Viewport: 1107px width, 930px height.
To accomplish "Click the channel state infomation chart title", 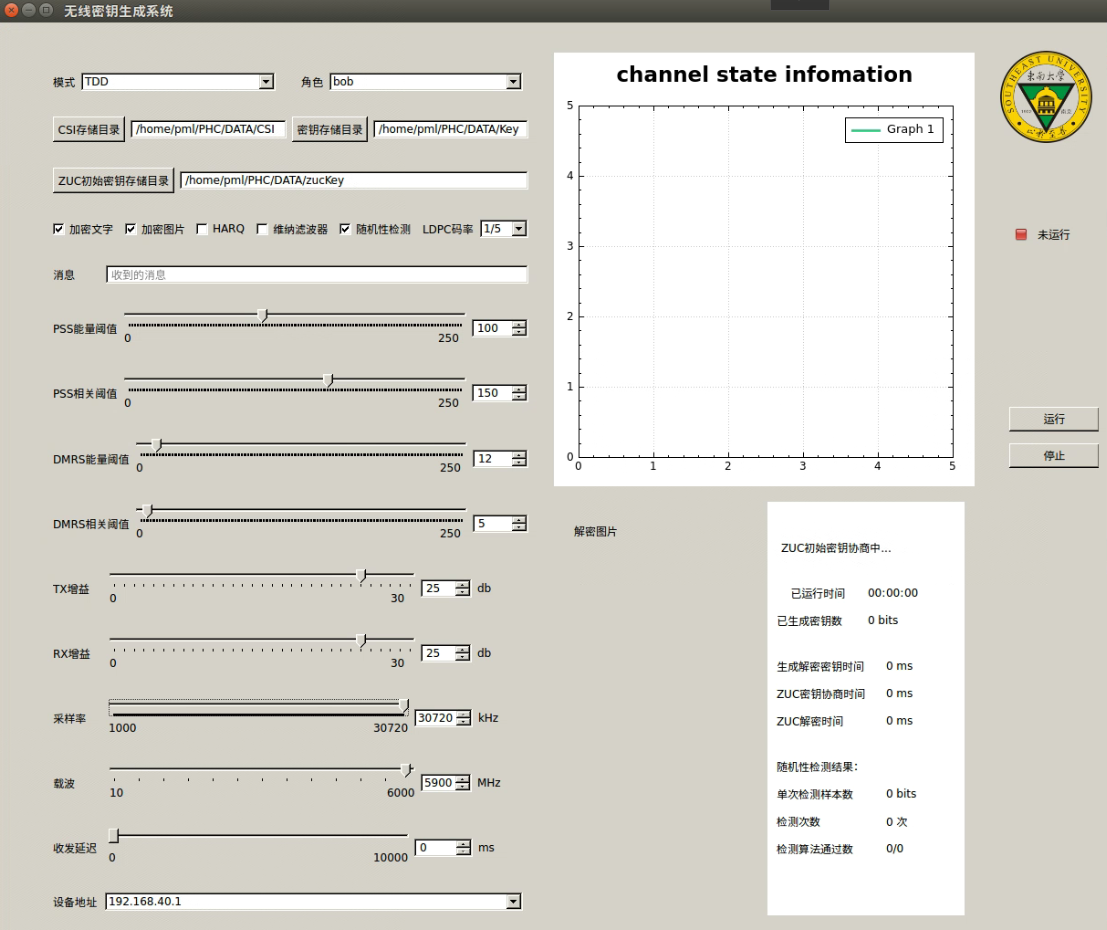I will [x=764, y=74].
